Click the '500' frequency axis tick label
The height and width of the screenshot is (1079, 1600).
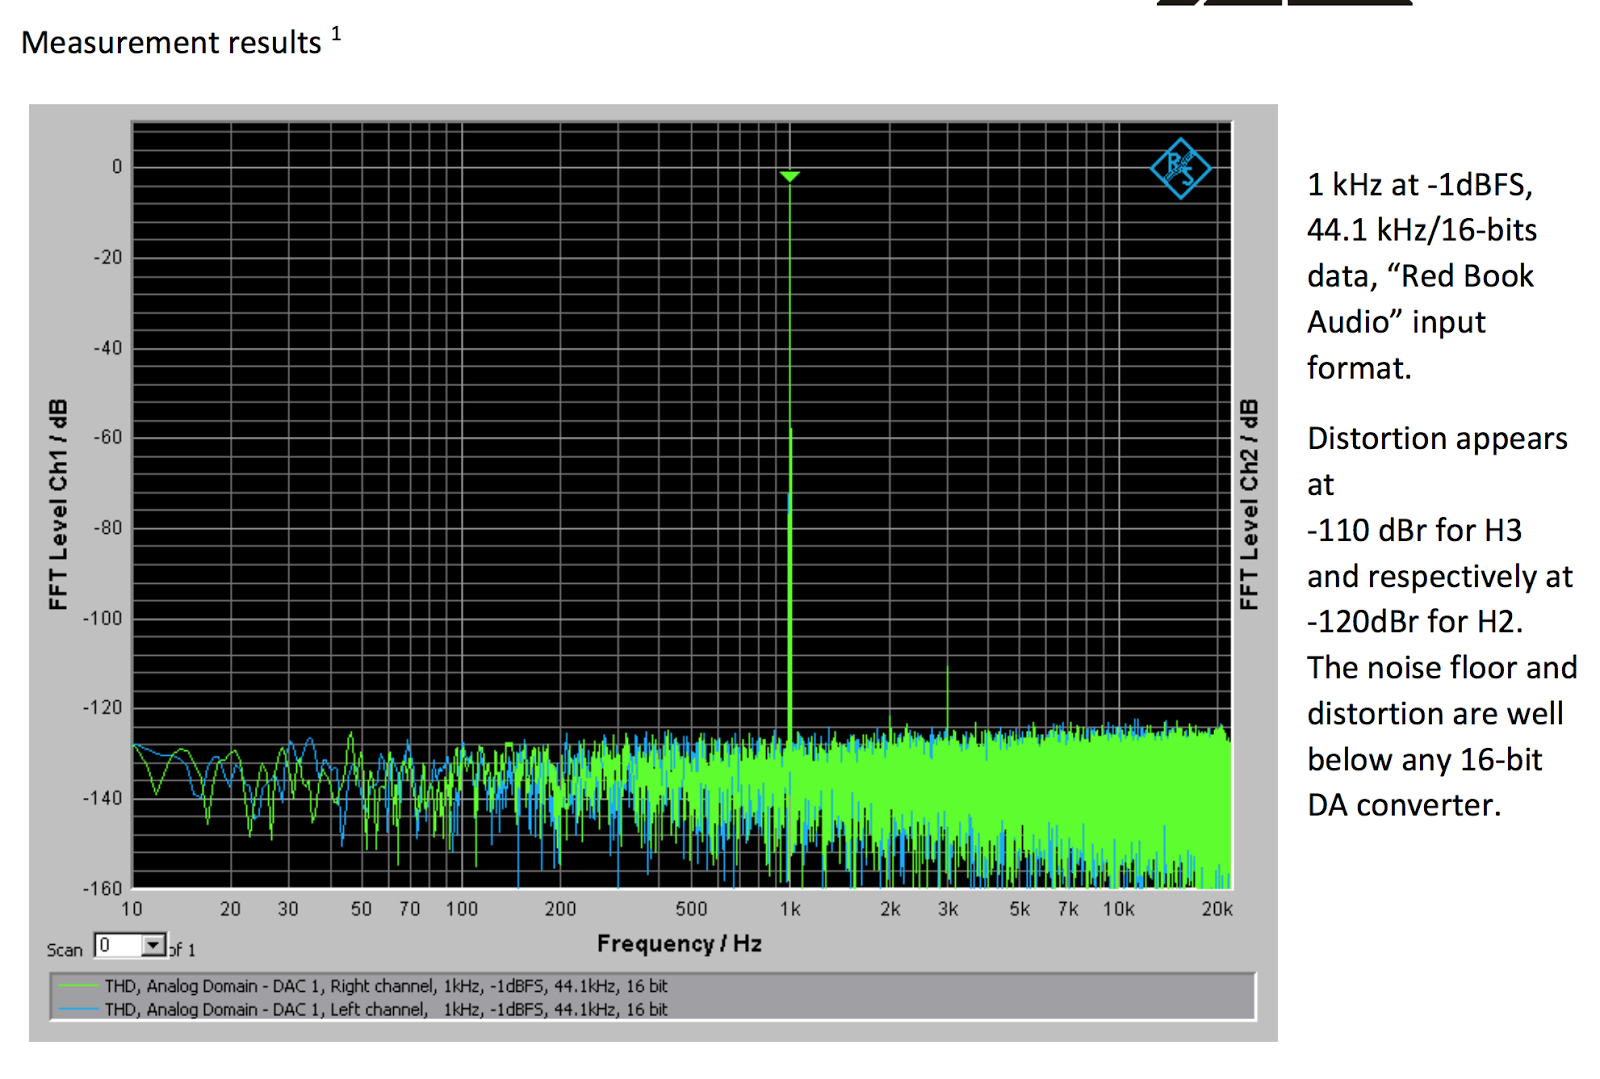pos(691,909)
